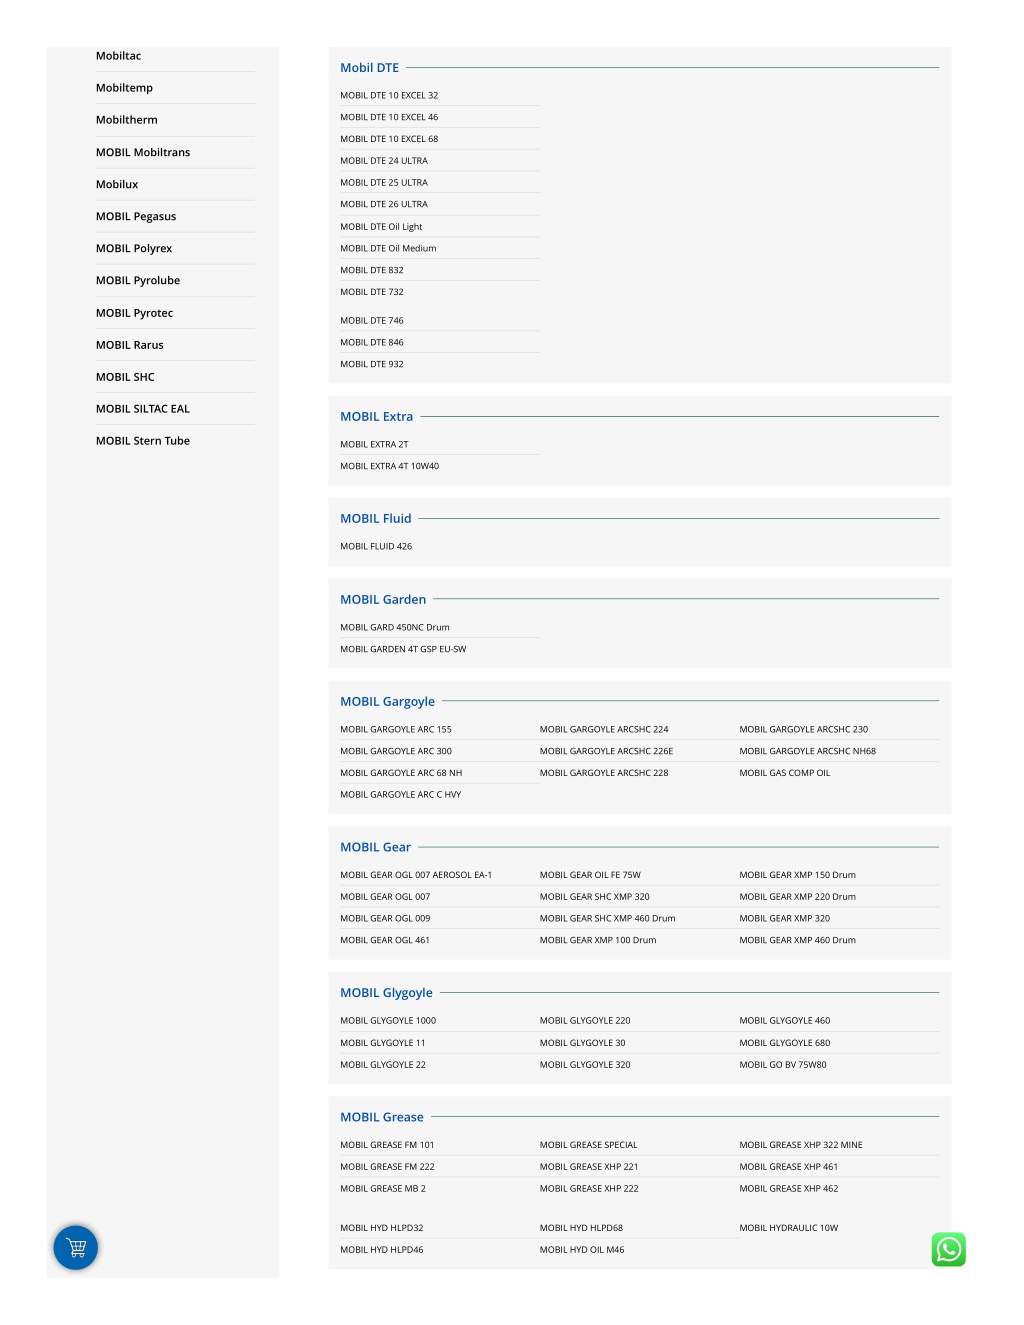Open MOBIL GAS COMP OIL product
Image resolution: width=1024 pixels, height=1325 pixels.
point(785,773)
